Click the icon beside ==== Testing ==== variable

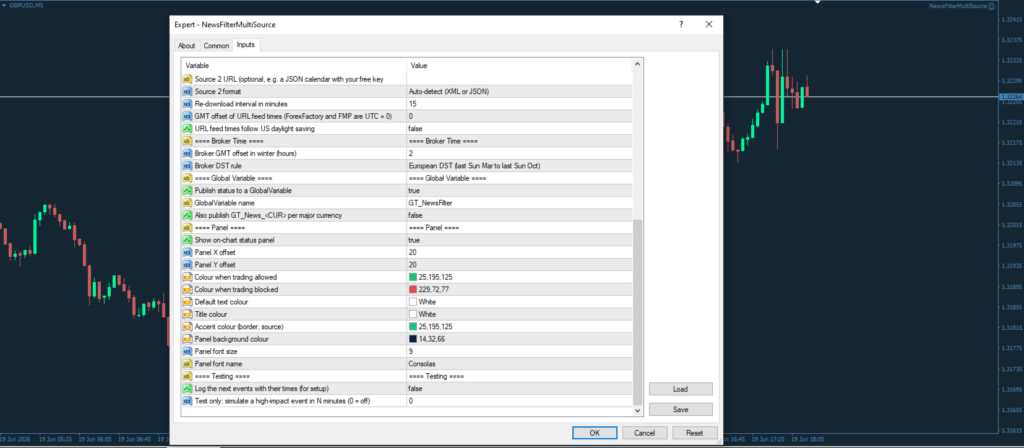point(187,376)
